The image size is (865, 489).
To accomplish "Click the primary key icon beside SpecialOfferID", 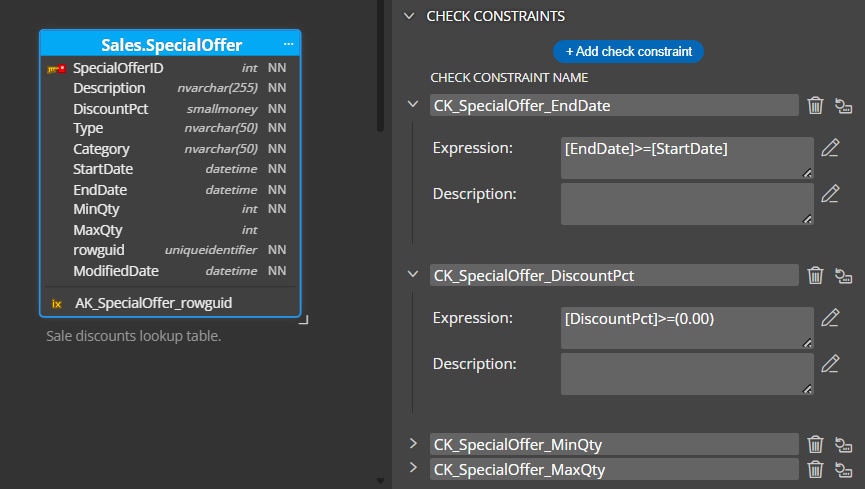I will coord(56,68).
